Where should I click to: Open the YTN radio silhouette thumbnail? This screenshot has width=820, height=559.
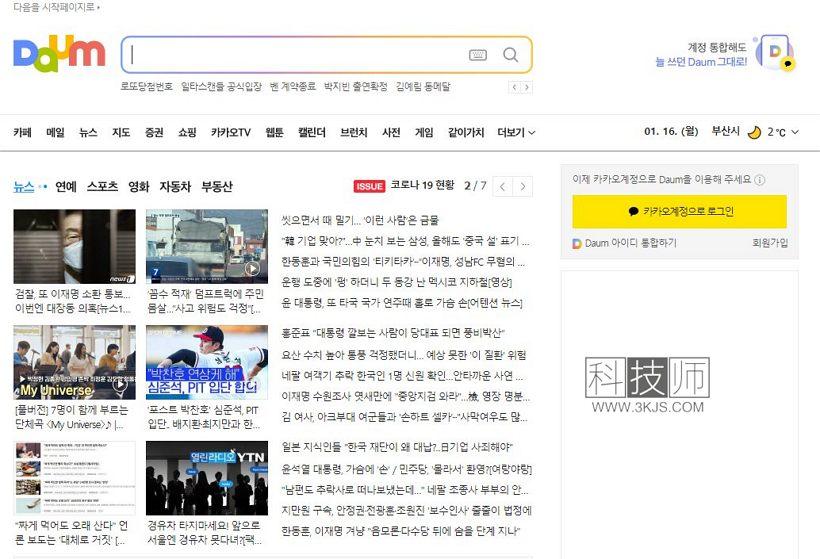tap(207, 478)
